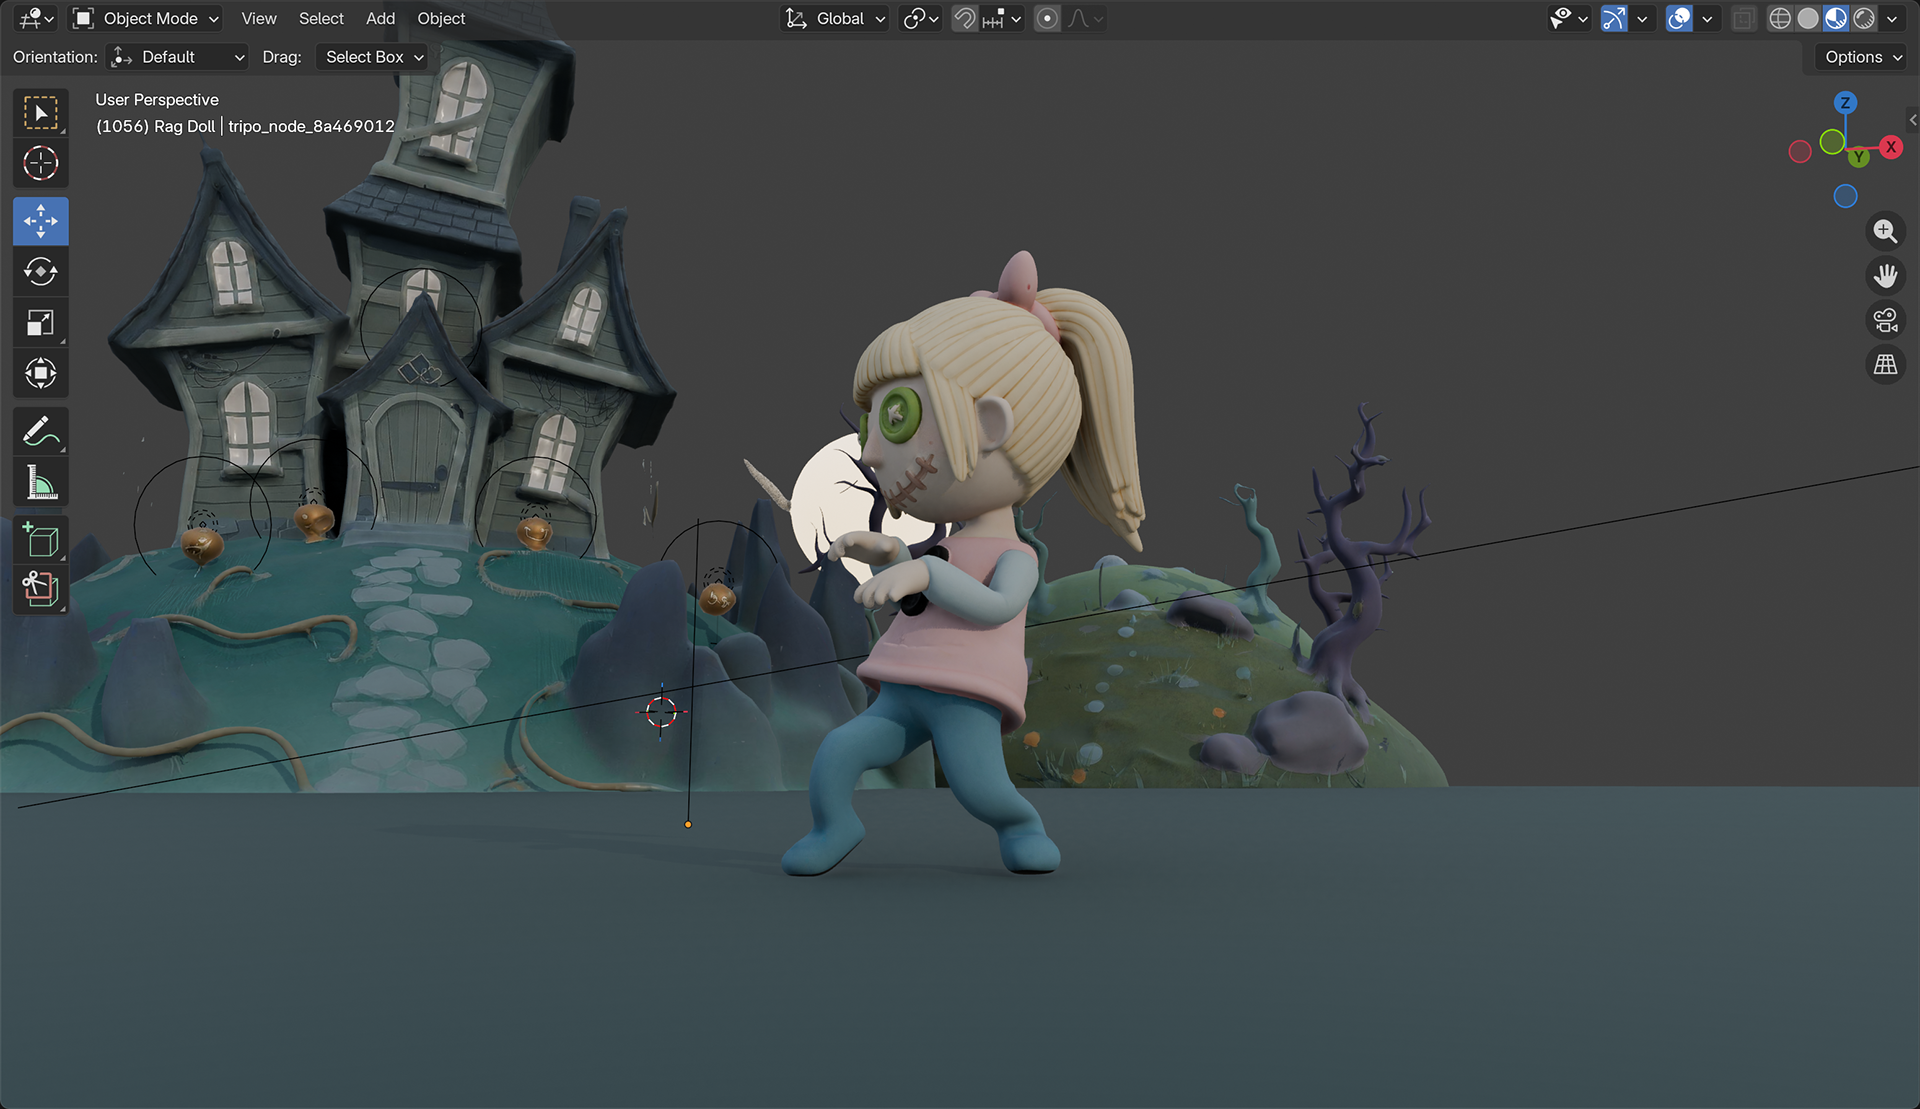The image size is (1920, 1109).
Task: Click the zoom magnifier viewport button
Action: (x=1885, y=231)
